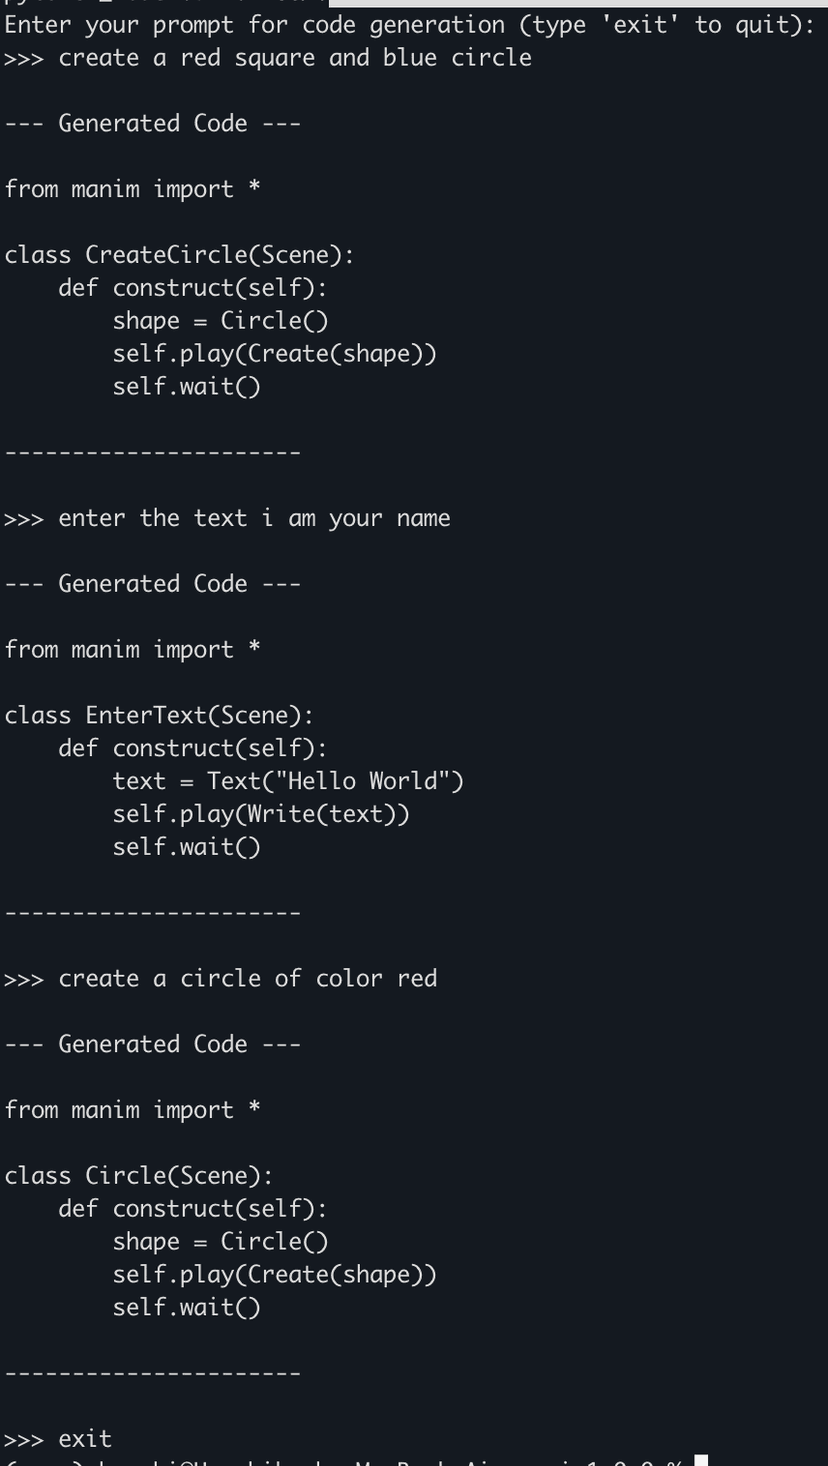Viewport: 828px width, 1466px height.
Task: Click 'from manim import *' above class EnterText
Action: point(132,650)
